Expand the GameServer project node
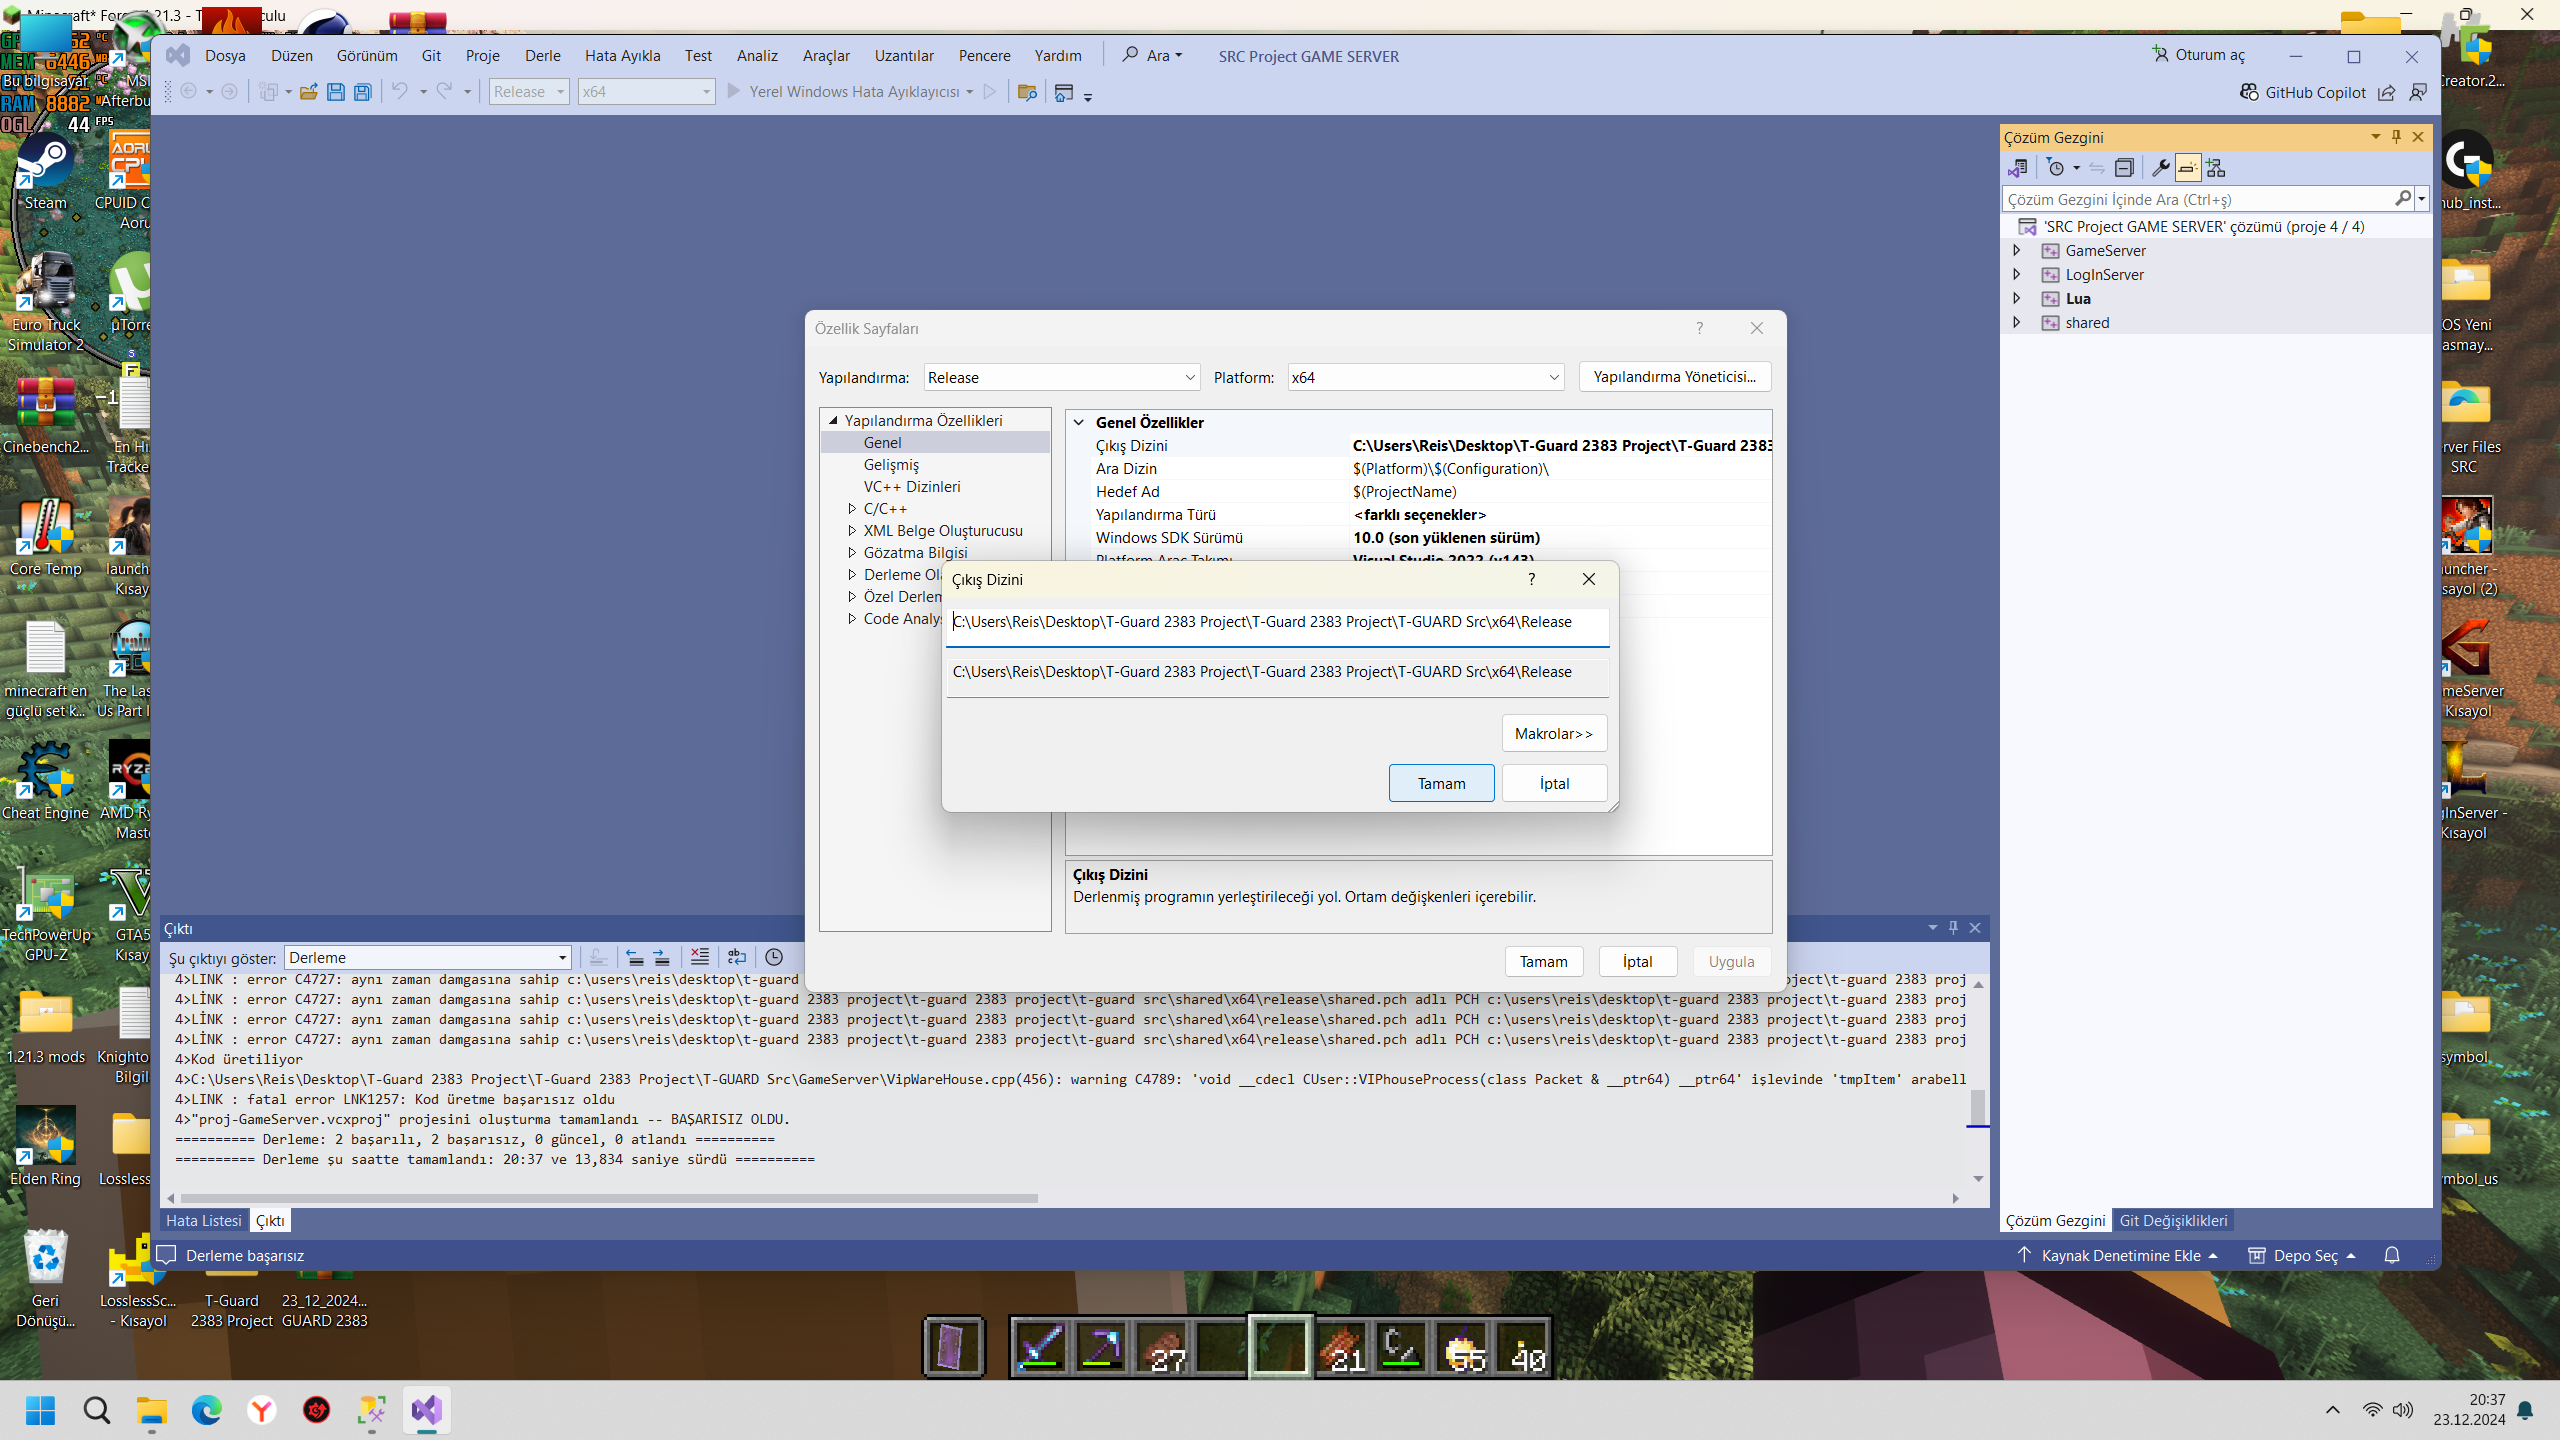Image resolution: width=2560 pixels, height=1440 pixels. click(x=2017, y=250)
